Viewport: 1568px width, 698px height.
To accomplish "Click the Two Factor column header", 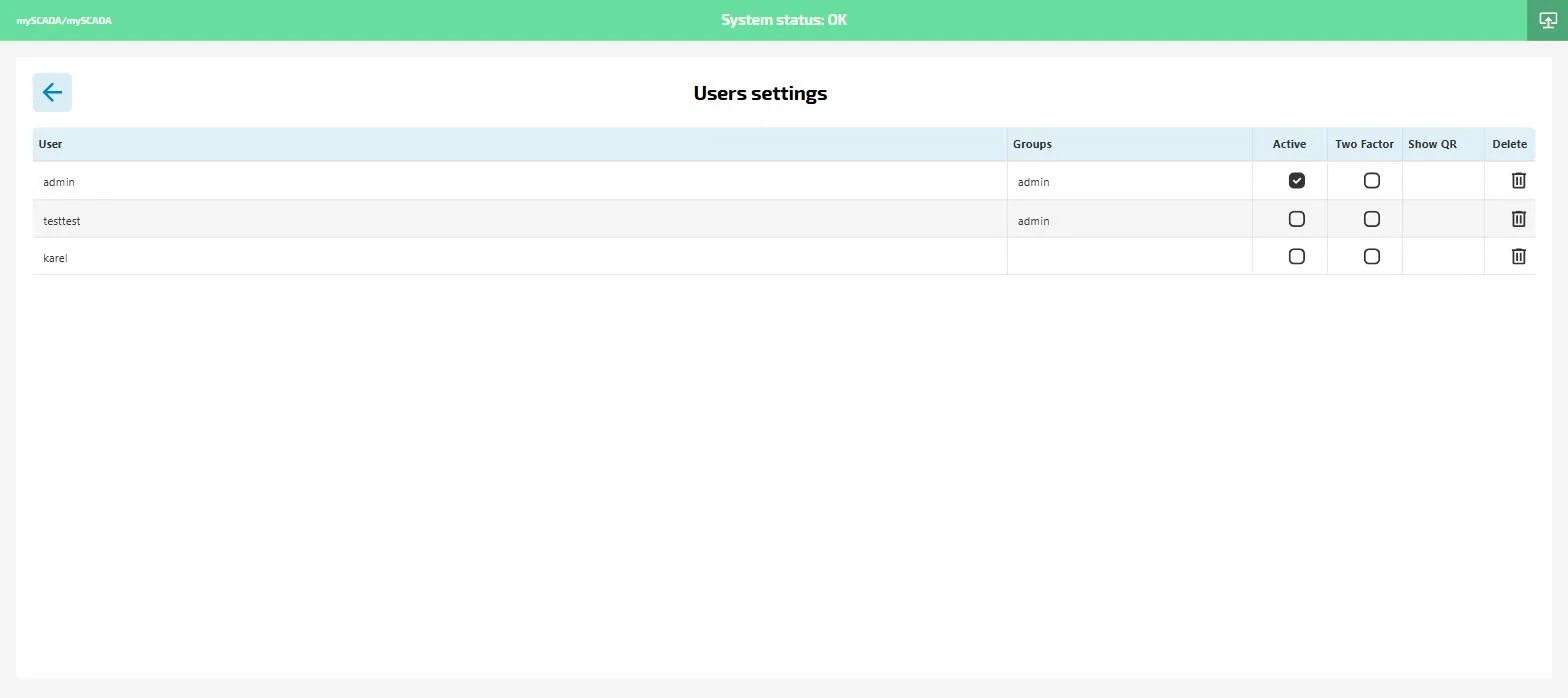I will [1365, 144].
